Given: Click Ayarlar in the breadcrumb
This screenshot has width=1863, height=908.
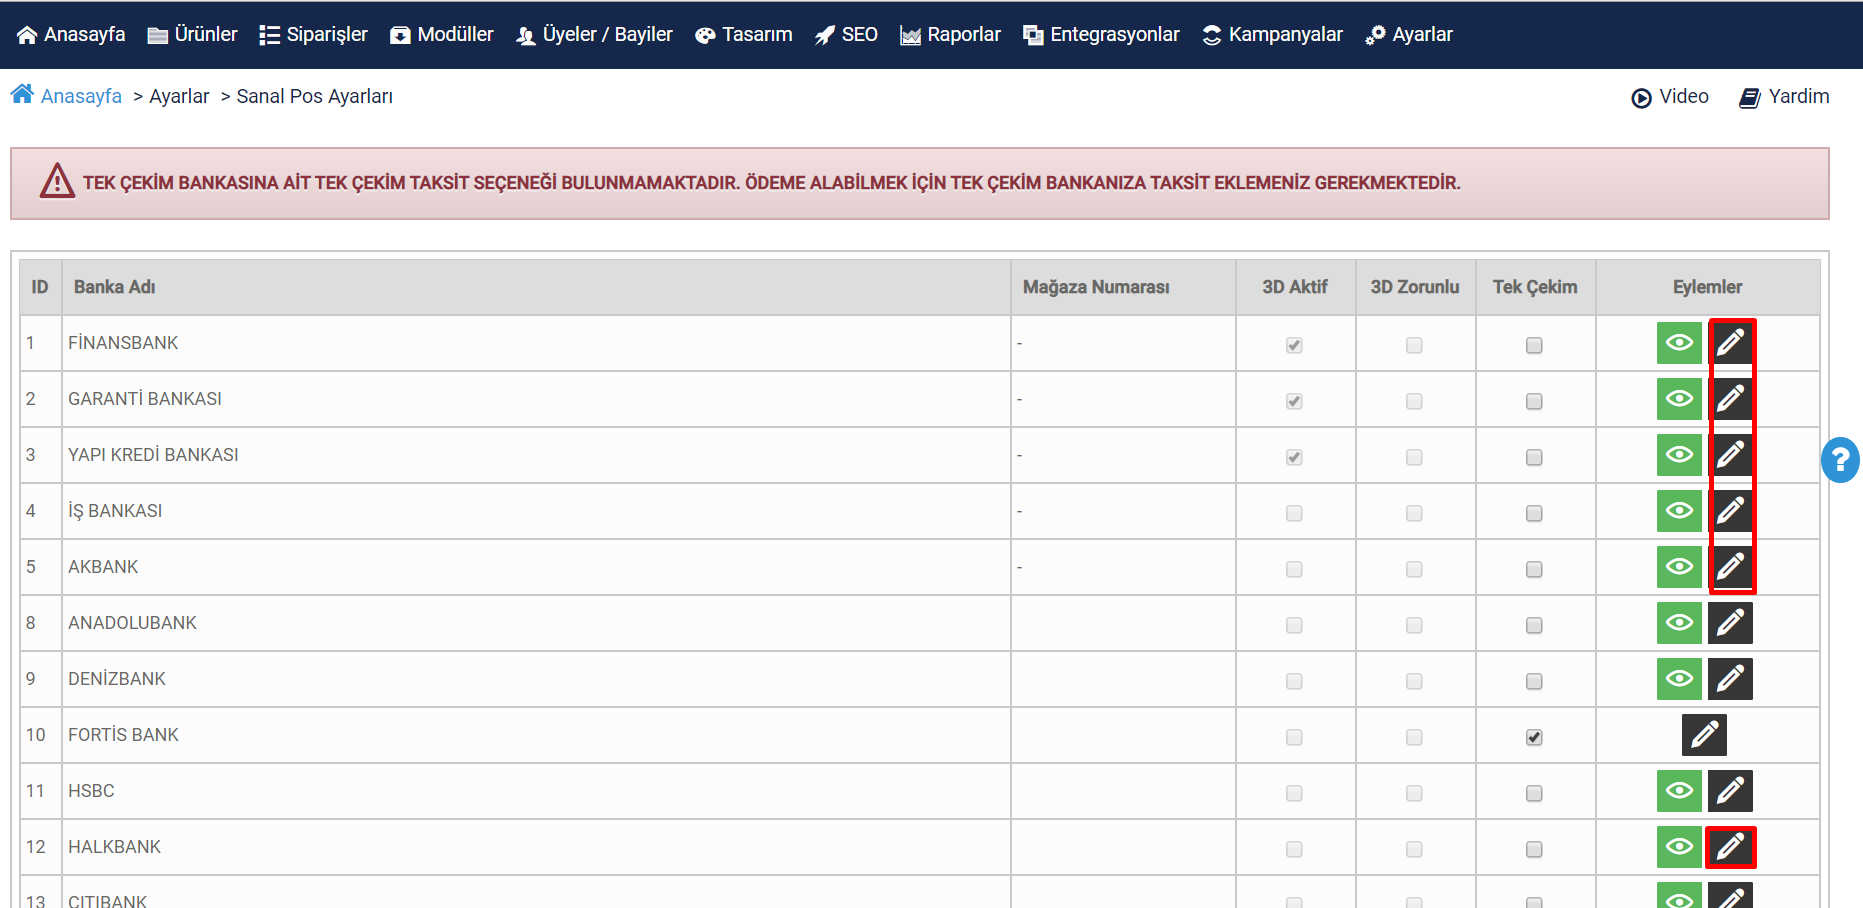Looking at the screenshot, I should 179,96.
